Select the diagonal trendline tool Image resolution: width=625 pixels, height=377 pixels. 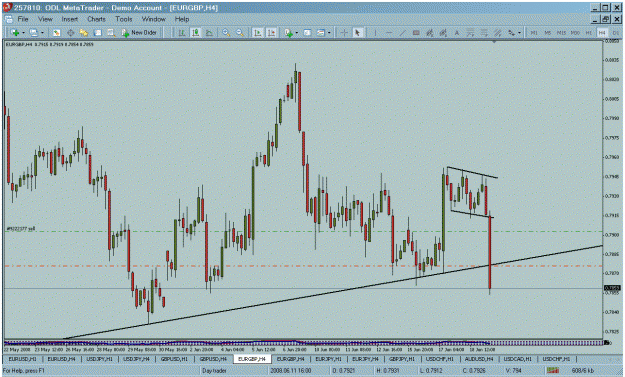pyautogui.click(x=402, y=33)
